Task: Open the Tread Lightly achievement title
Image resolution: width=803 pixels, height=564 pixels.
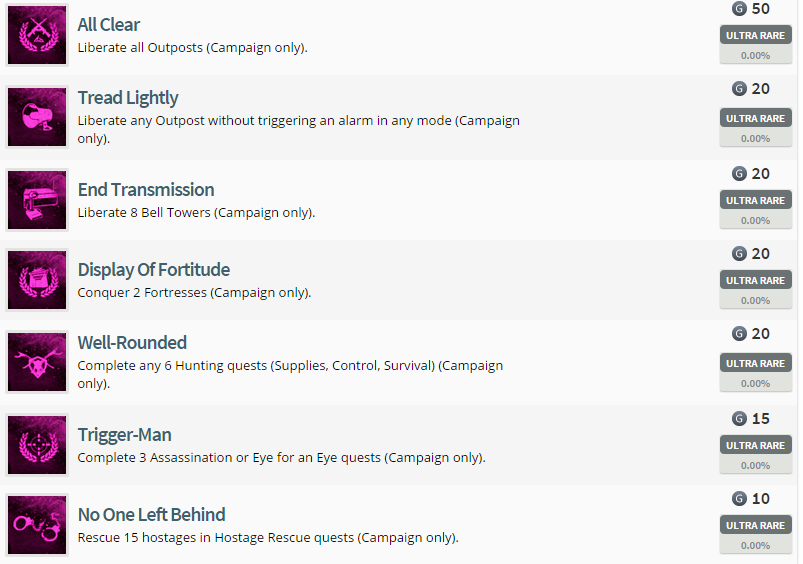Action: (128, 98)
